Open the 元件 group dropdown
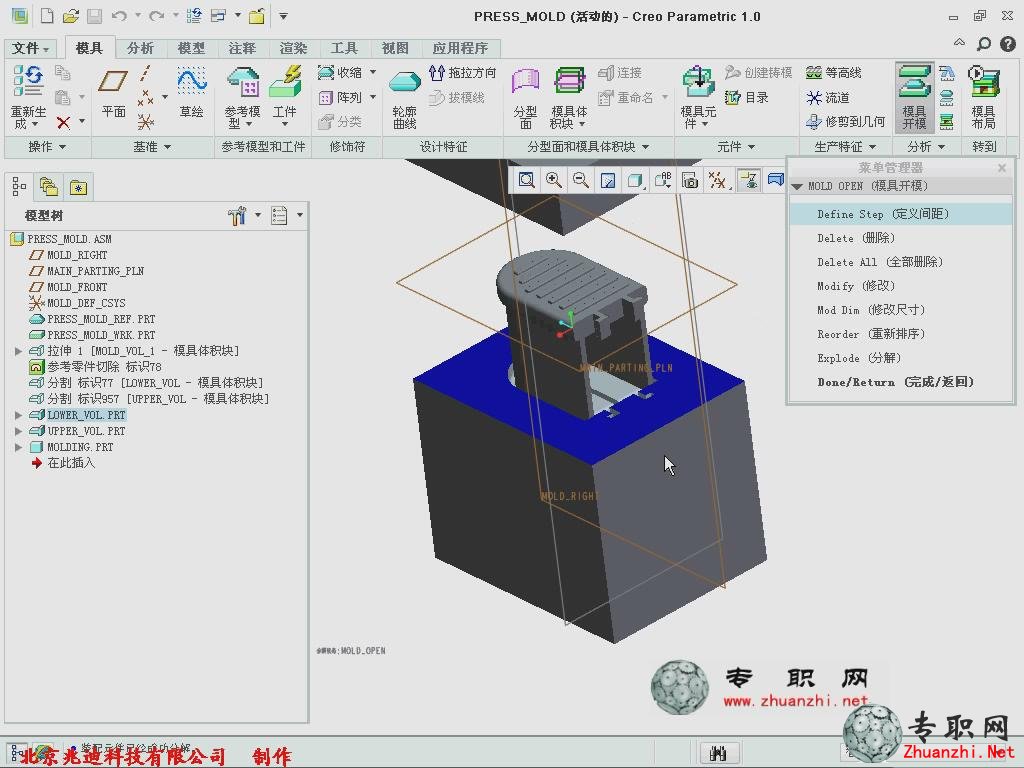 tap(736, 147)
